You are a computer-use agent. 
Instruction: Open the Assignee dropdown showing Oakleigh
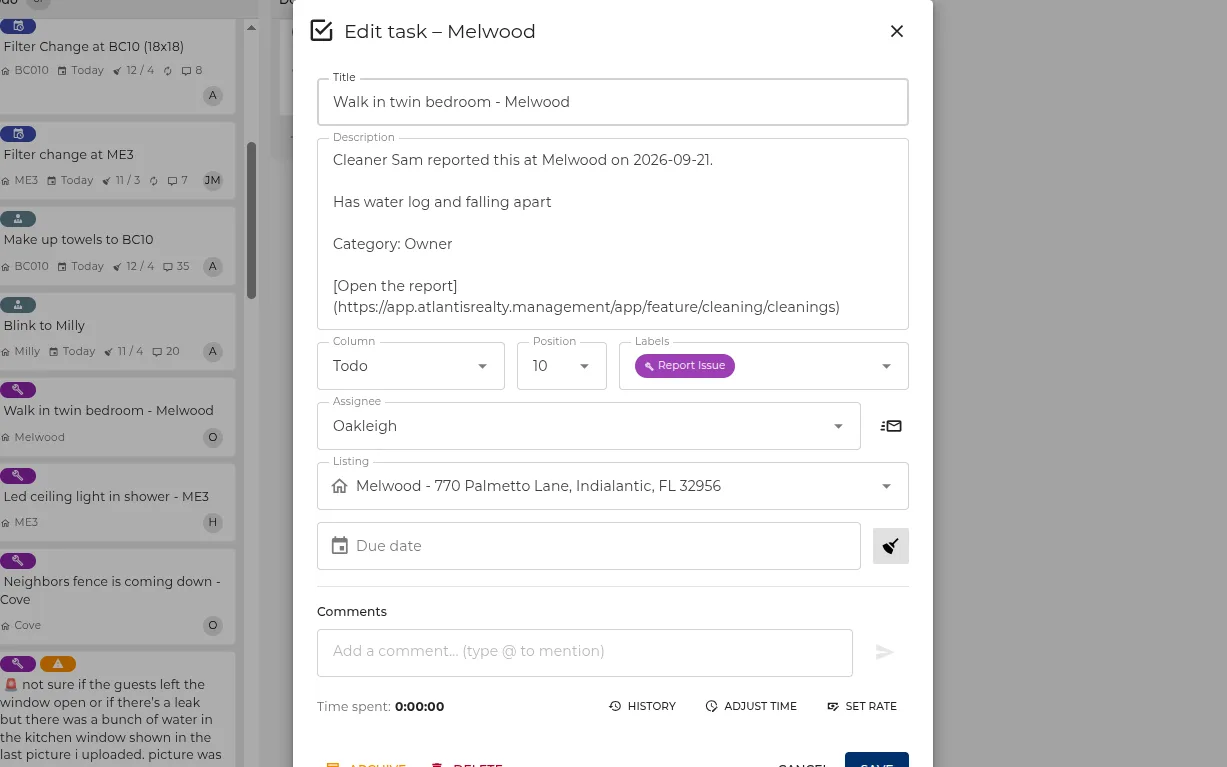point(589,426)
